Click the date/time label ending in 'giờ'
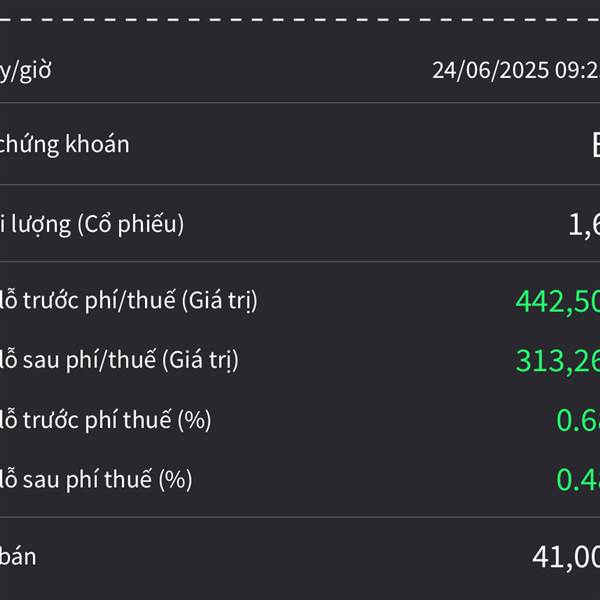This screenshot has height=600, width=600. point(25,71)
